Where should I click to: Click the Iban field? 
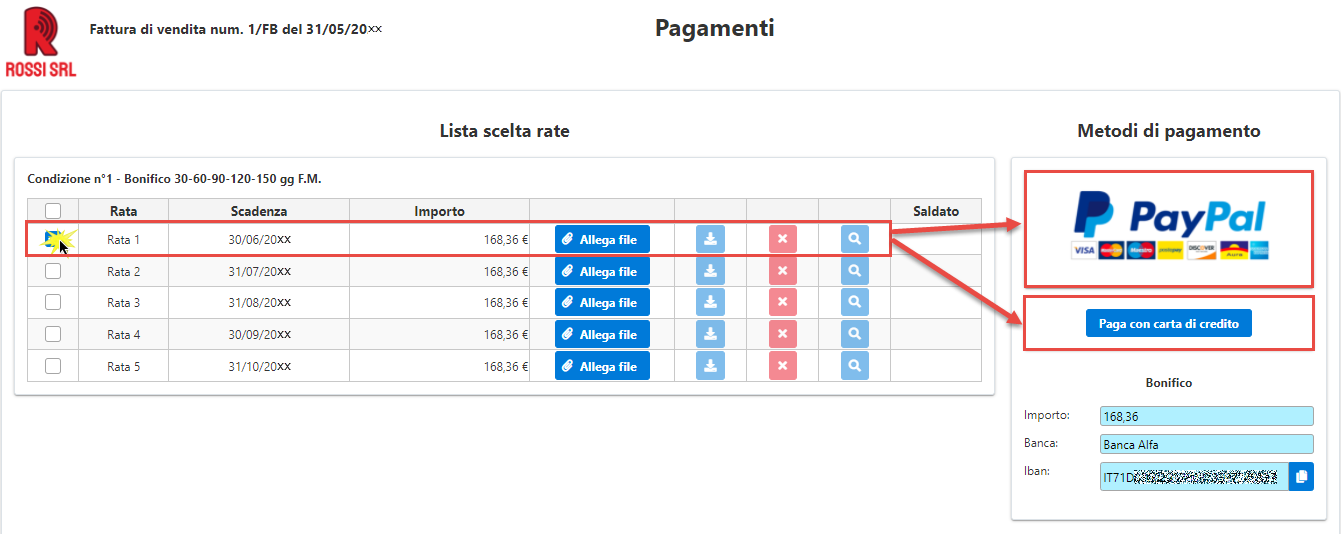pos(1194,477)
